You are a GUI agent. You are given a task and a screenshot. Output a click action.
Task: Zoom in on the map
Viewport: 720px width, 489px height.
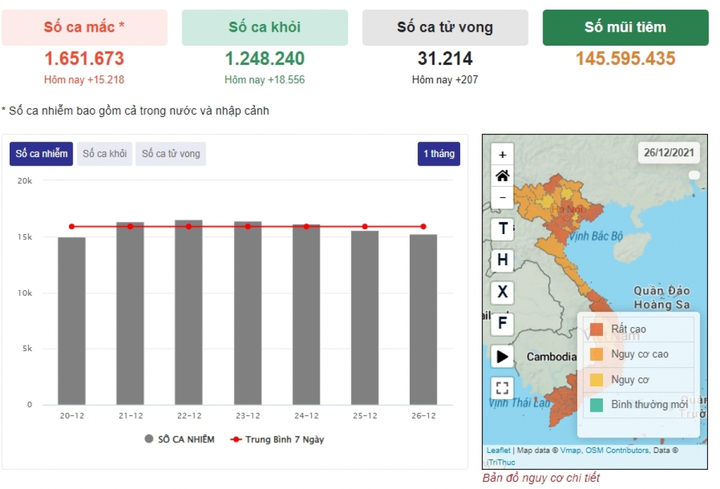tap(502, 155)
